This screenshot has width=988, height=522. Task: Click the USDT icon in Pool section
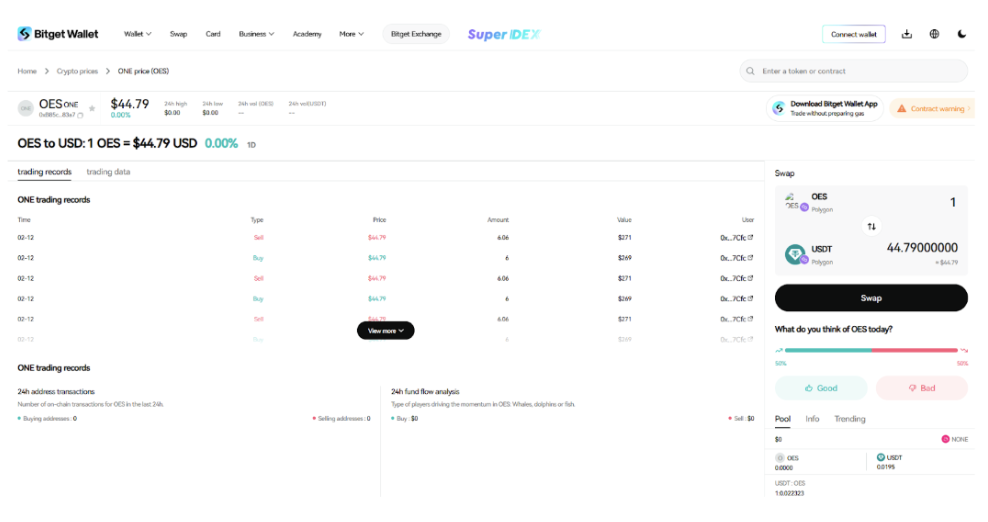(x=881, y=457)
